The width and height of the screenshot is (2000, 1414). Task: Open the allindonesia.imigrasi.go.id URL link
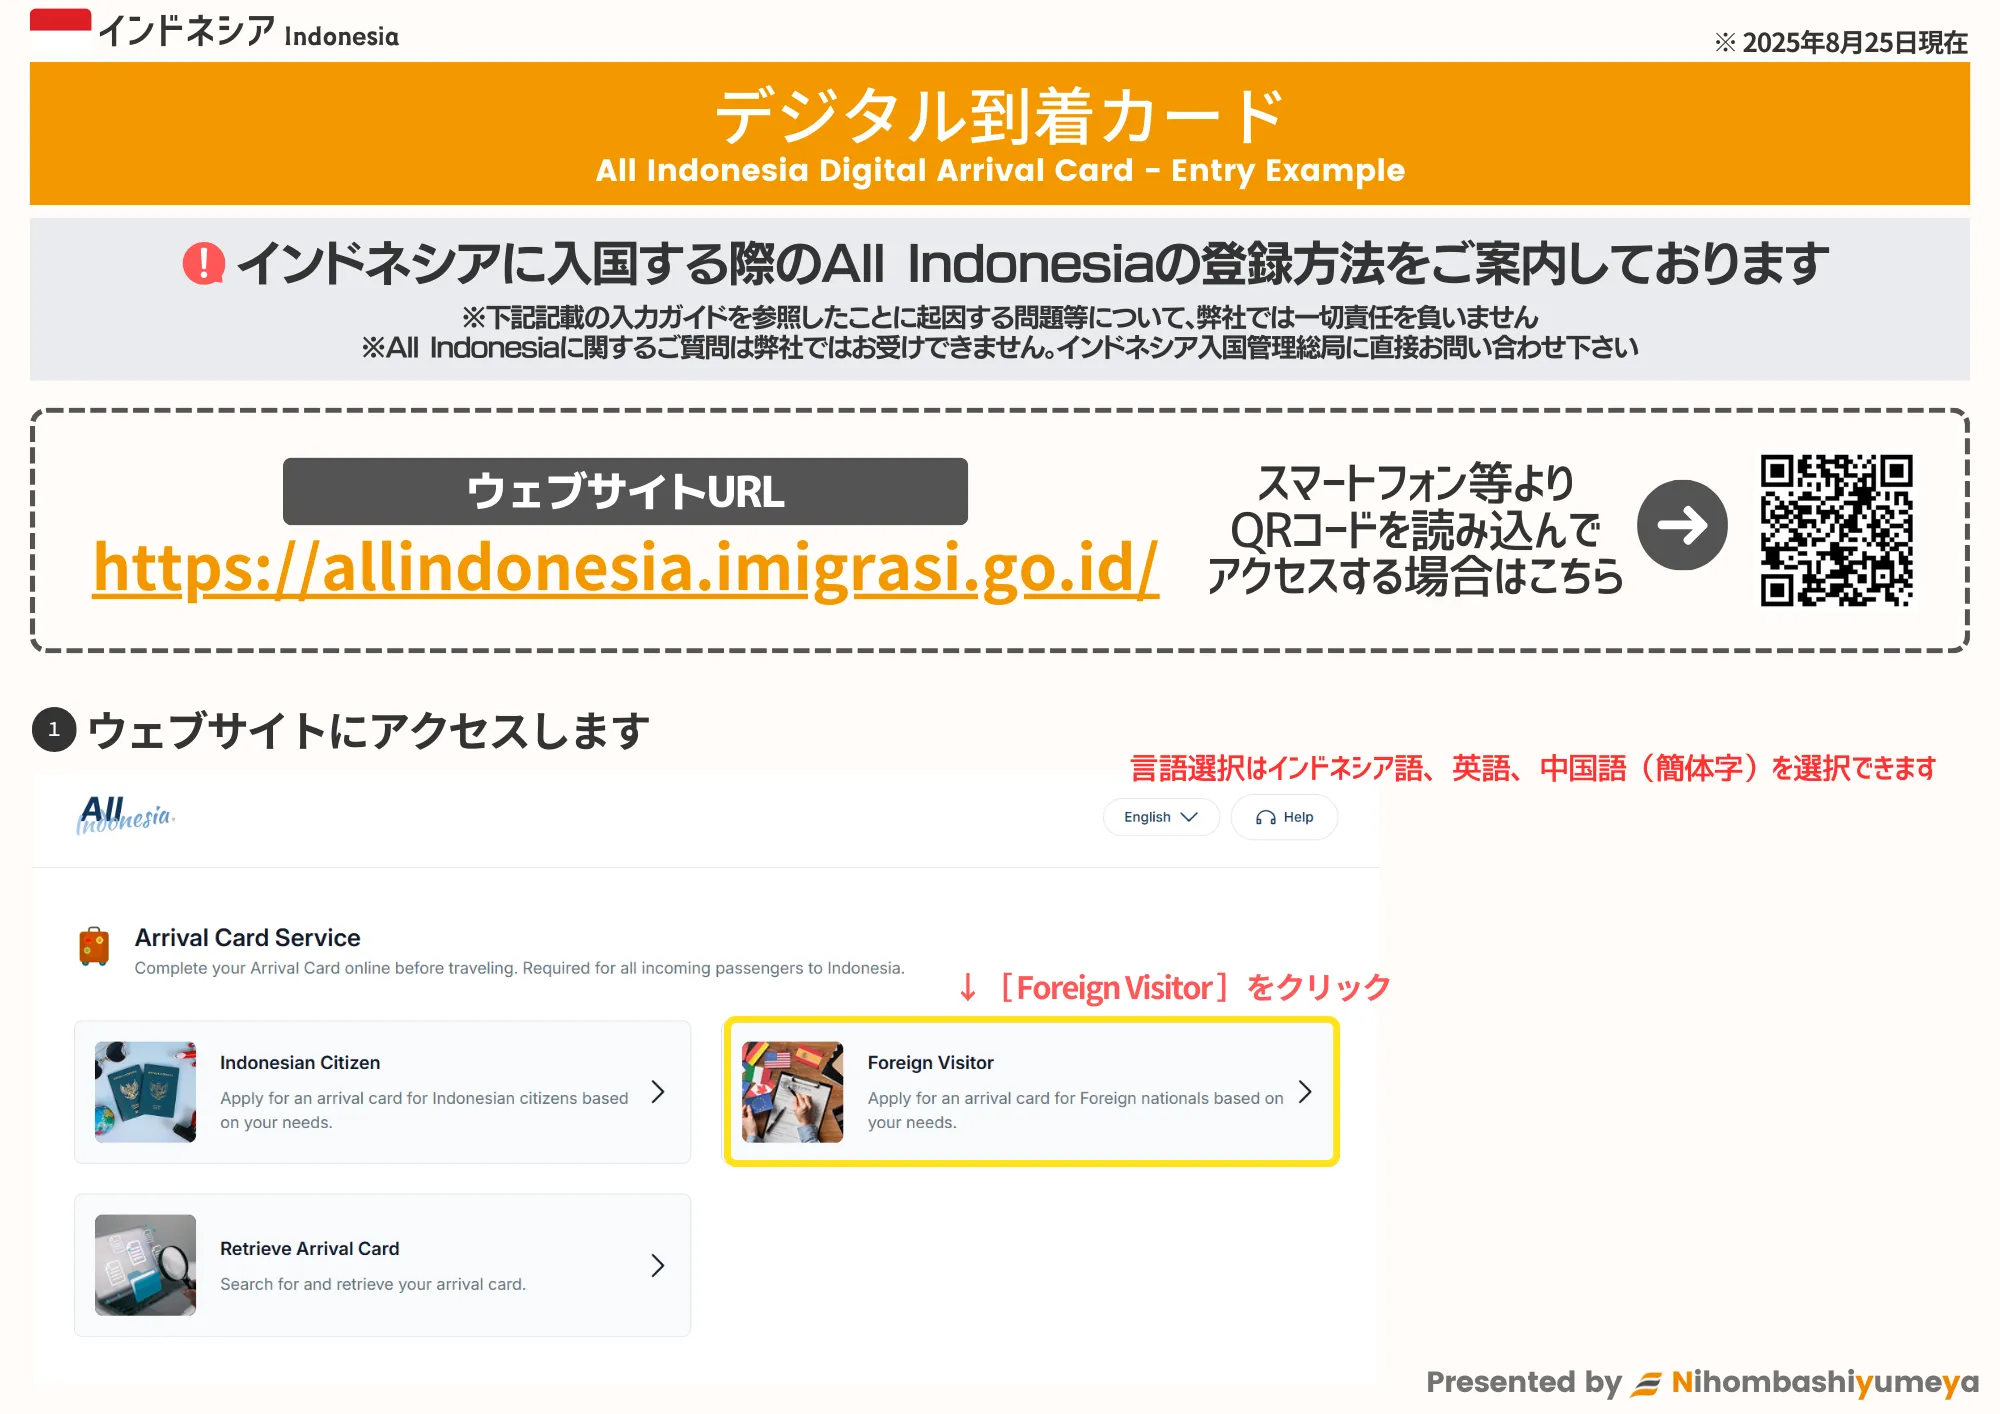(625, 568)
